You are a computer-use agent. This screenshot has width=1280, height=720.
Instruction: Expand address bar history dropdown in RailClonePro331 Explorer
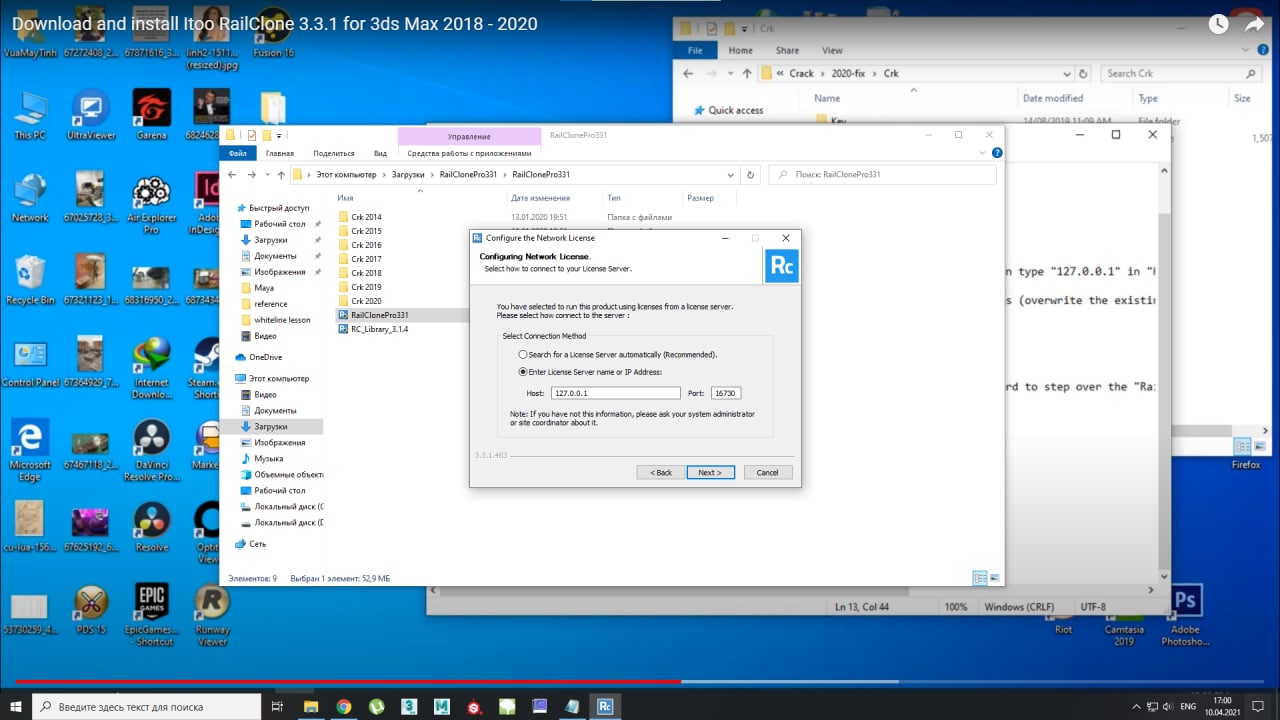732,174
